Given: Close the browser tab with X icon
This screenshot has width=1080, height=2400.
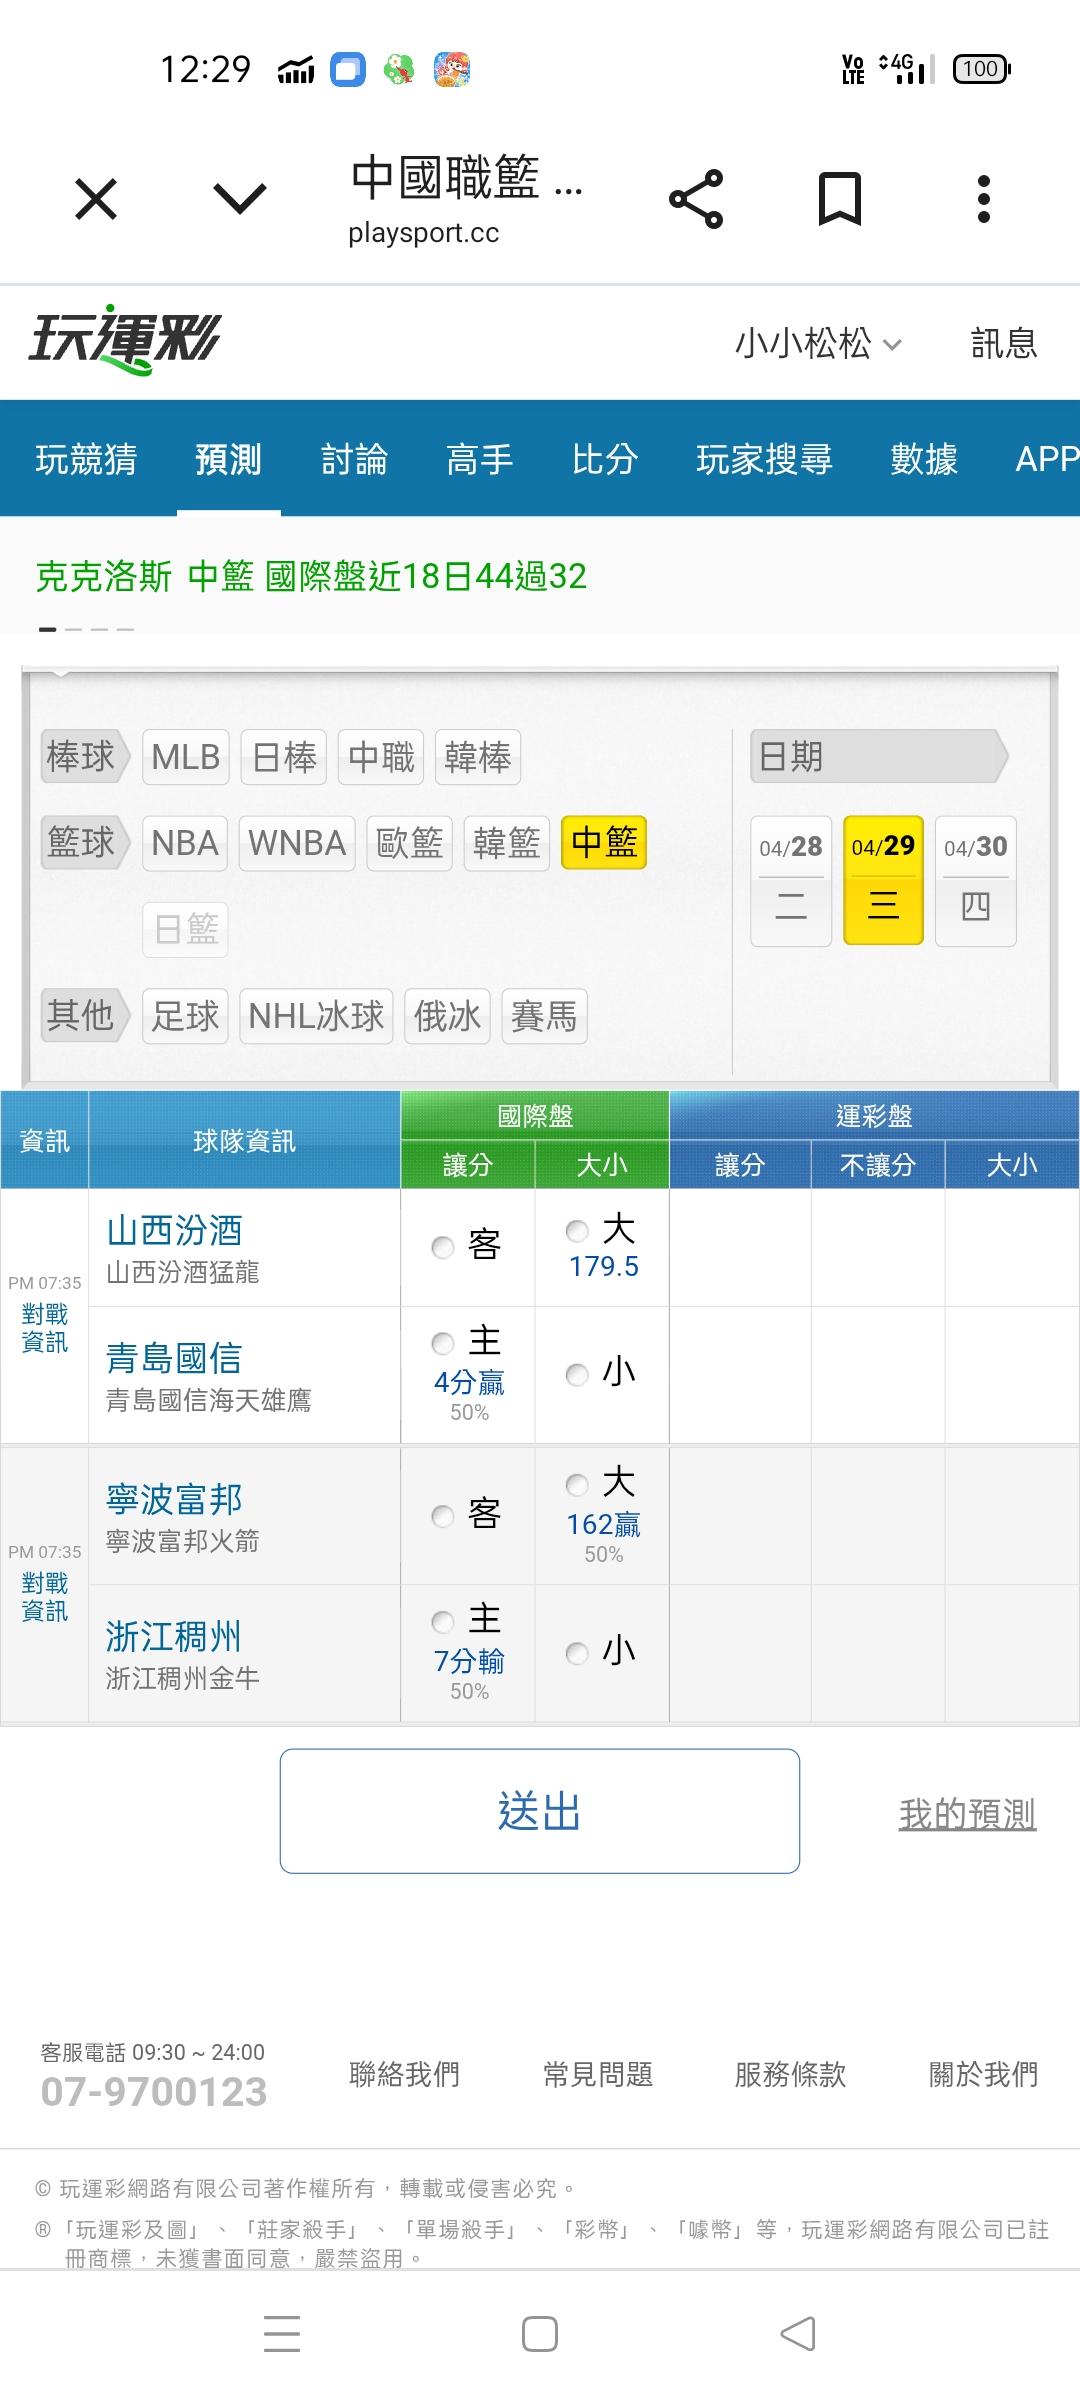Looking at the screenshot, I should coord(96,199).
